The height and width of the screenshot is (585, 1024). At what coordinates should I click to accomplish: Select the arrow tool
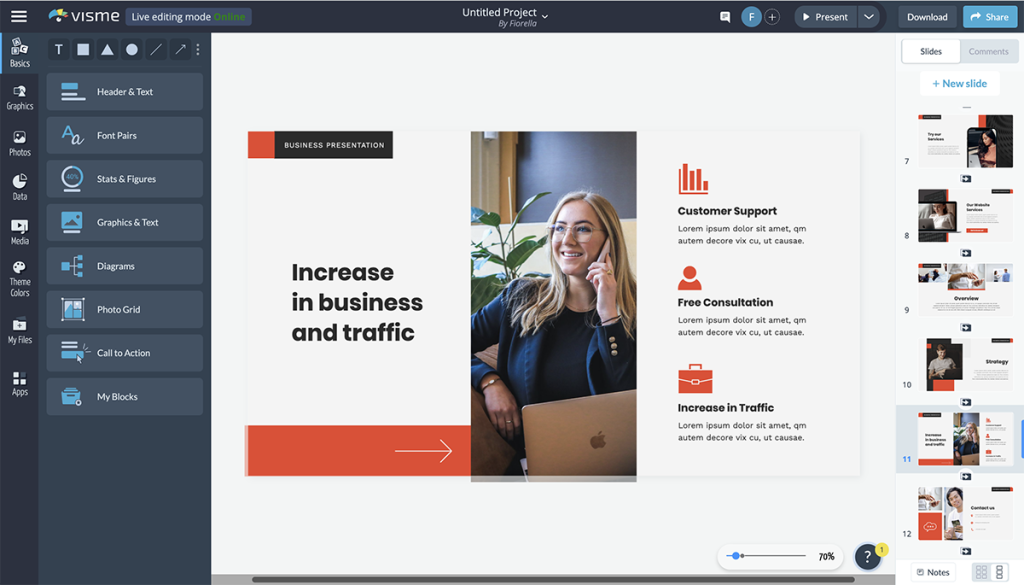(180, 49)
